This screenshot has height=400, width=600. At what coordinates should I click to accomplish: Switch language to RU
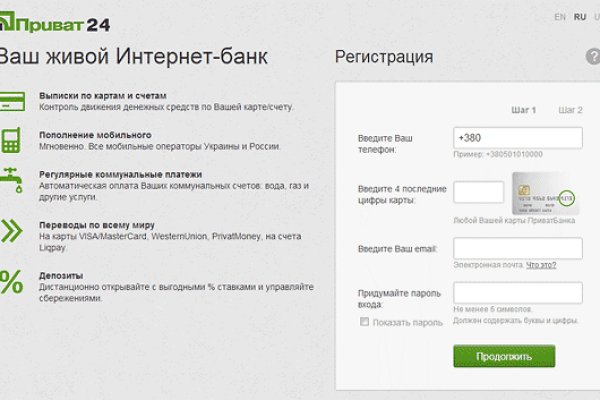579,18
